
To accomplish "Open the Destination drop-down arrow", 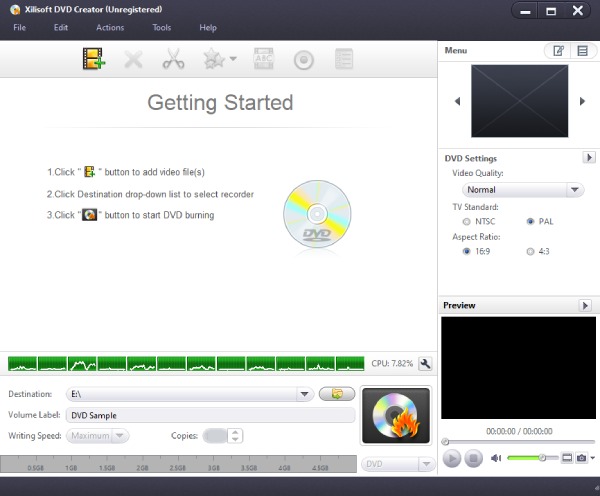I will pos(305,394).
